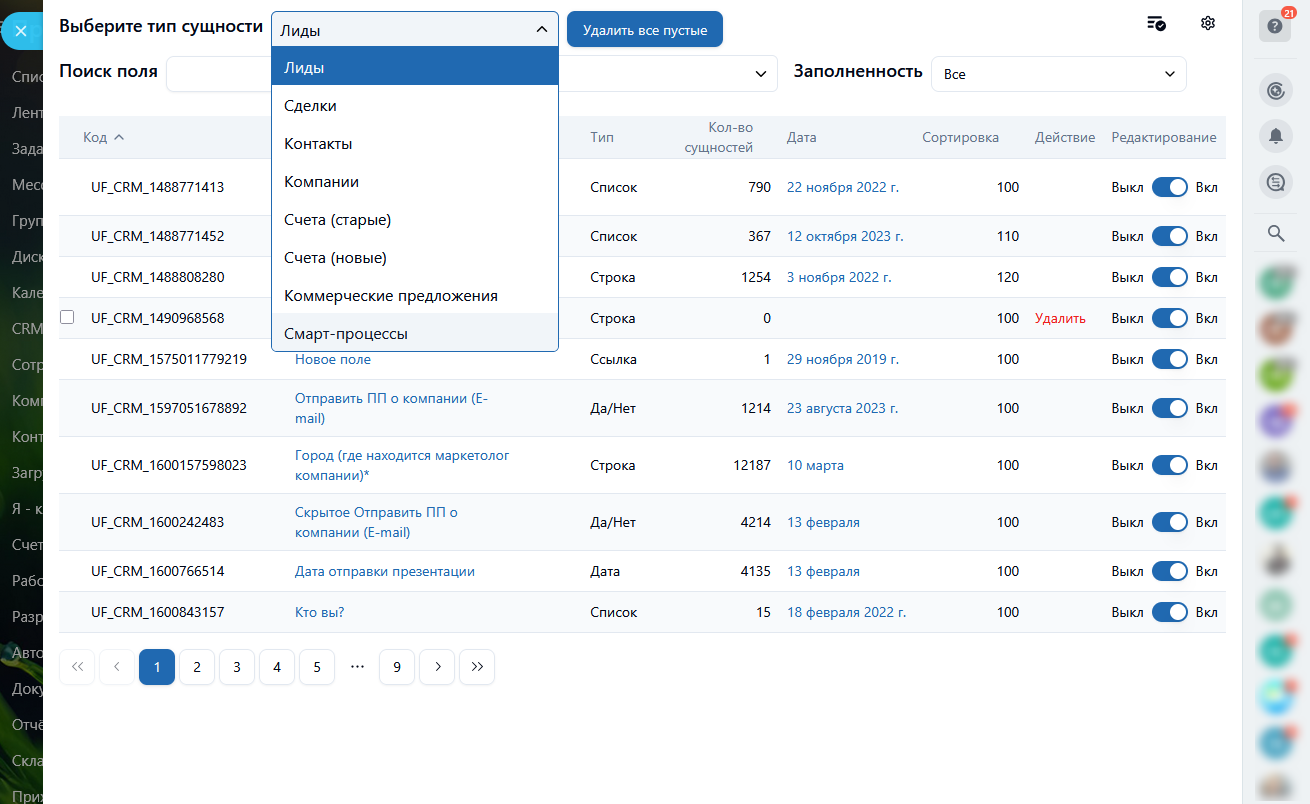Open the chat icon below the bell
The width and height of the screenshot is (1310, 804).
pos(1275,182)
